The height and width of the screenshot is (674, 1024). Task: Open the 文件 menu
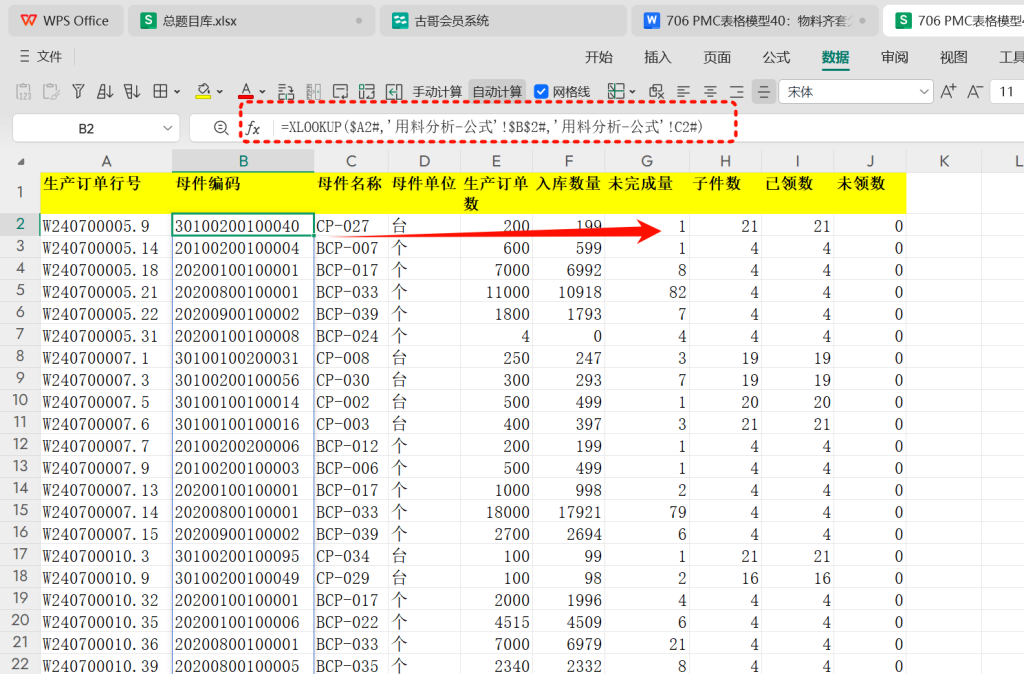pyautogui.click(x=49, y=57)
